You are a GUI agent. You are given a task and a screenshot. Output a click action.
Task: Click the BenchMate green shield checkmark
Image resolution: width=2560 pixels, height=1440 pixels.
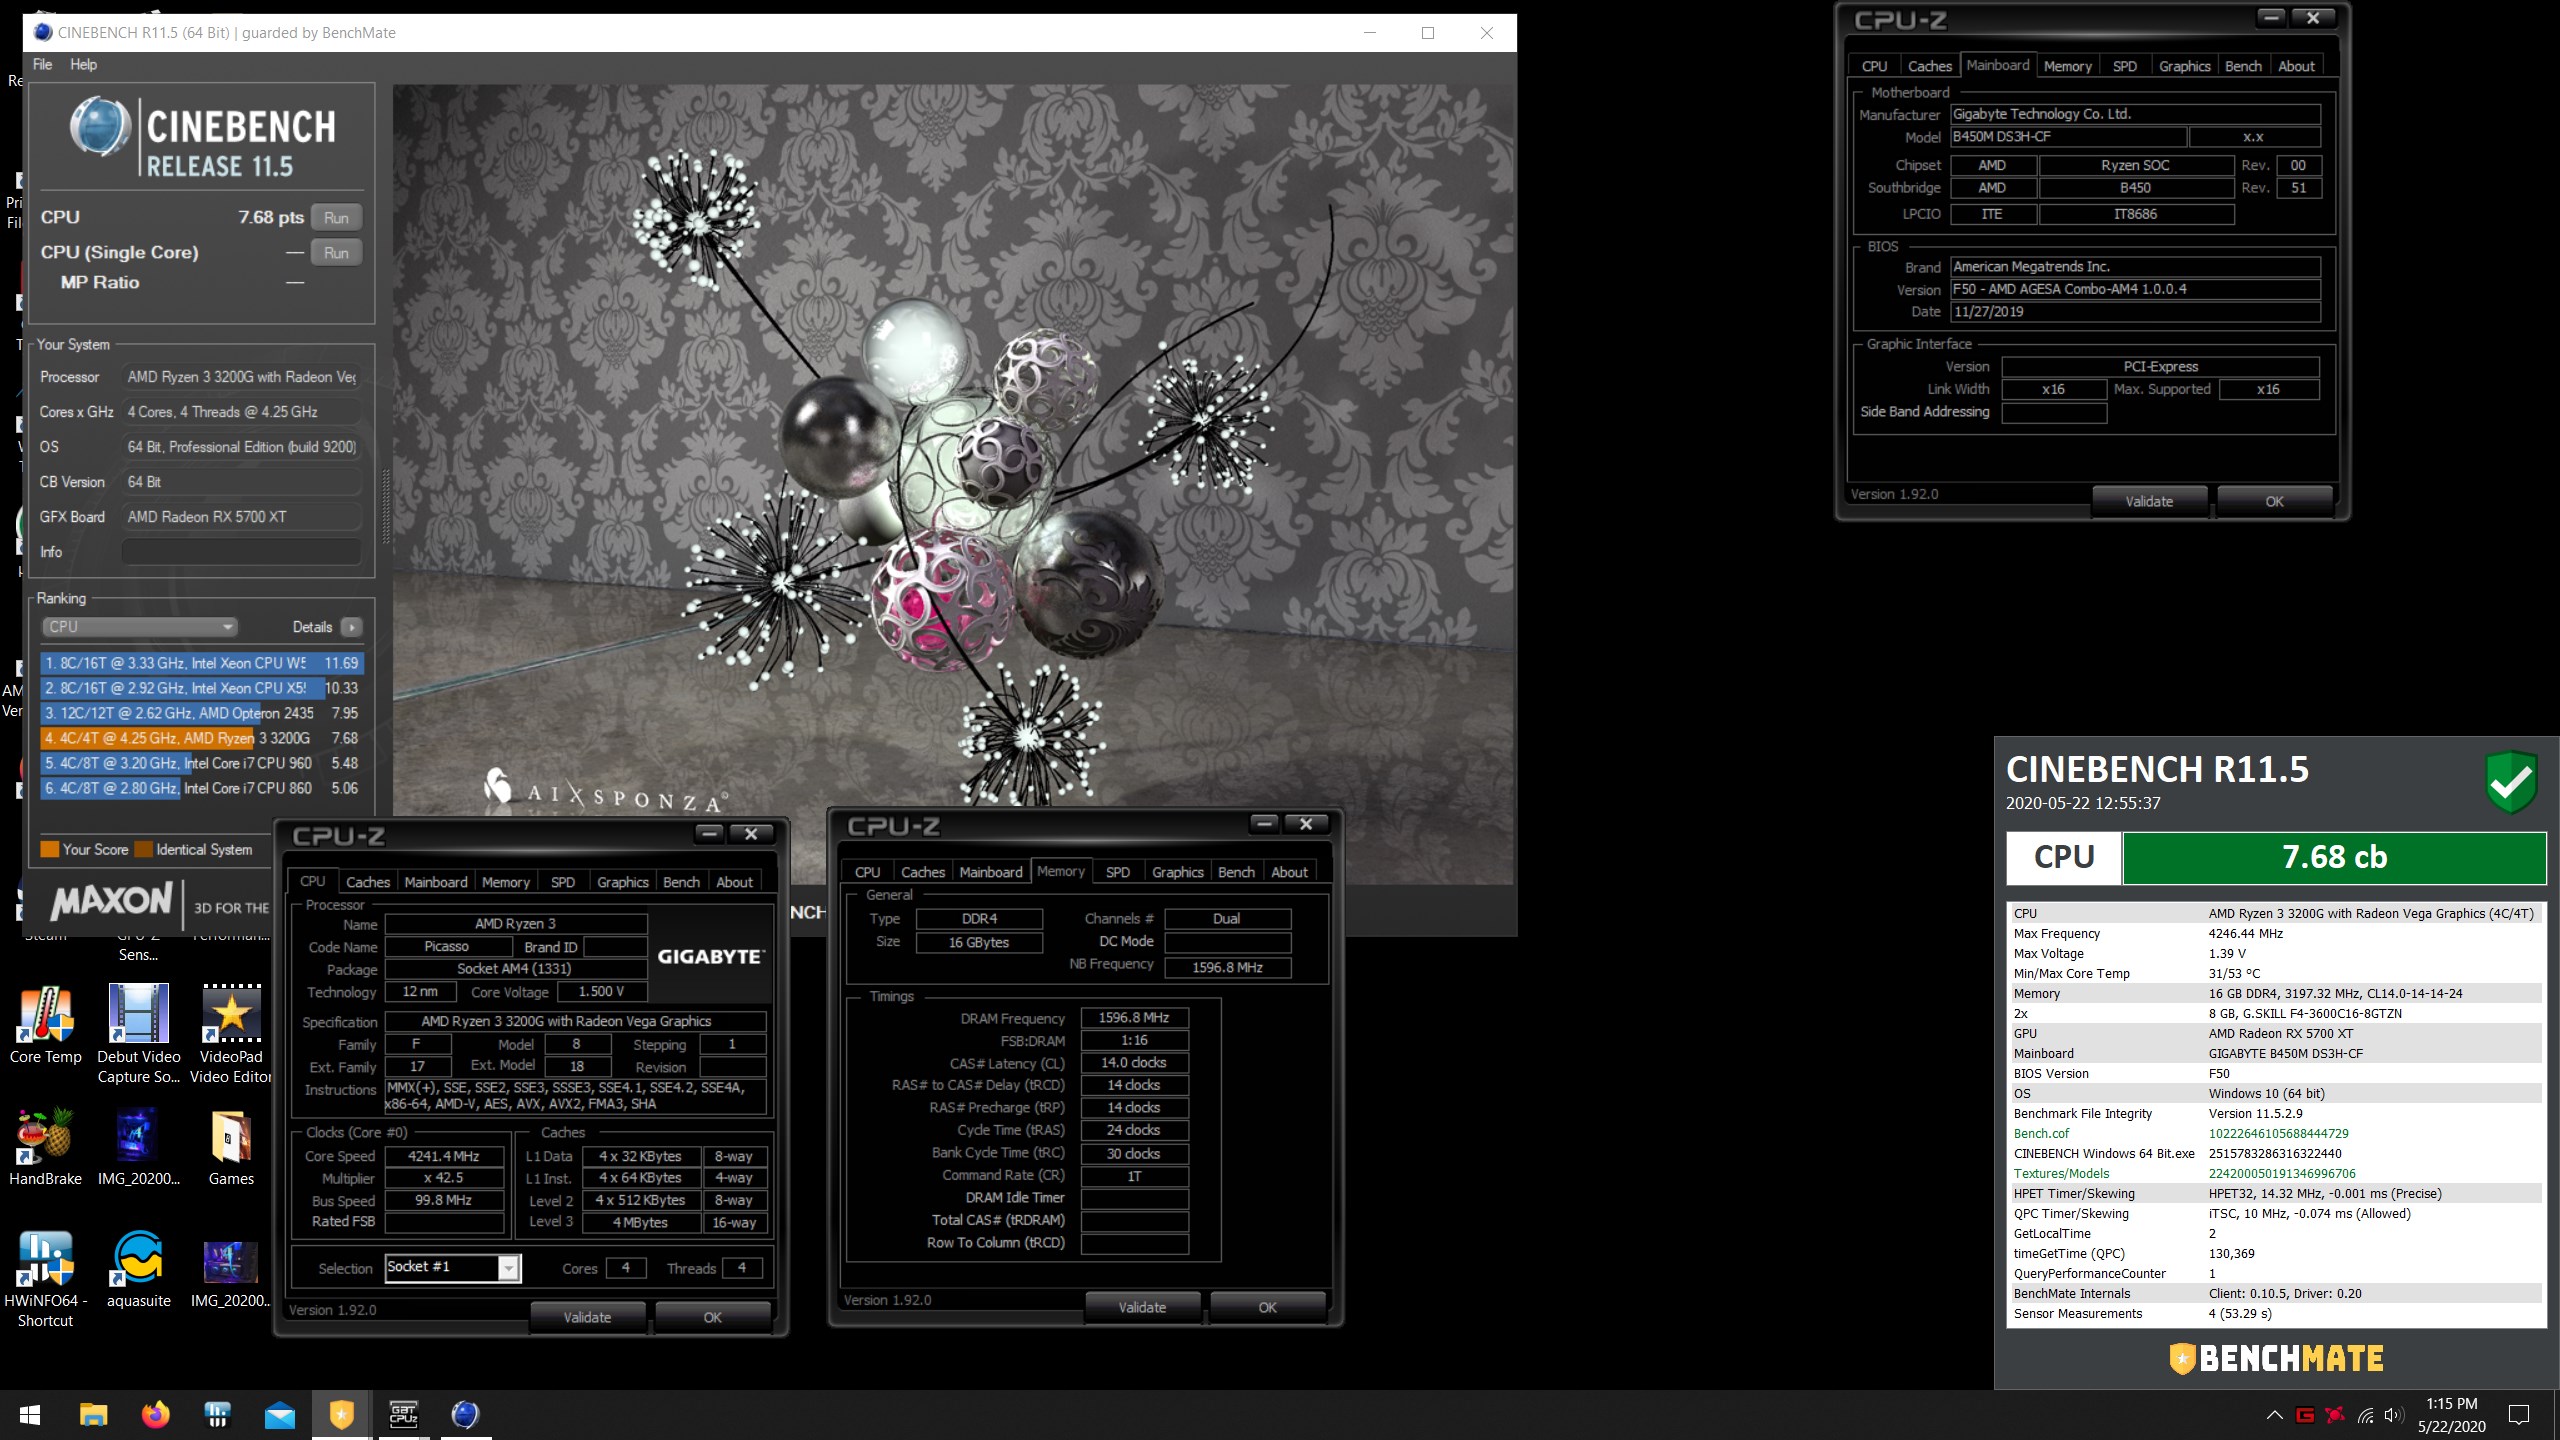[2511, 781]
